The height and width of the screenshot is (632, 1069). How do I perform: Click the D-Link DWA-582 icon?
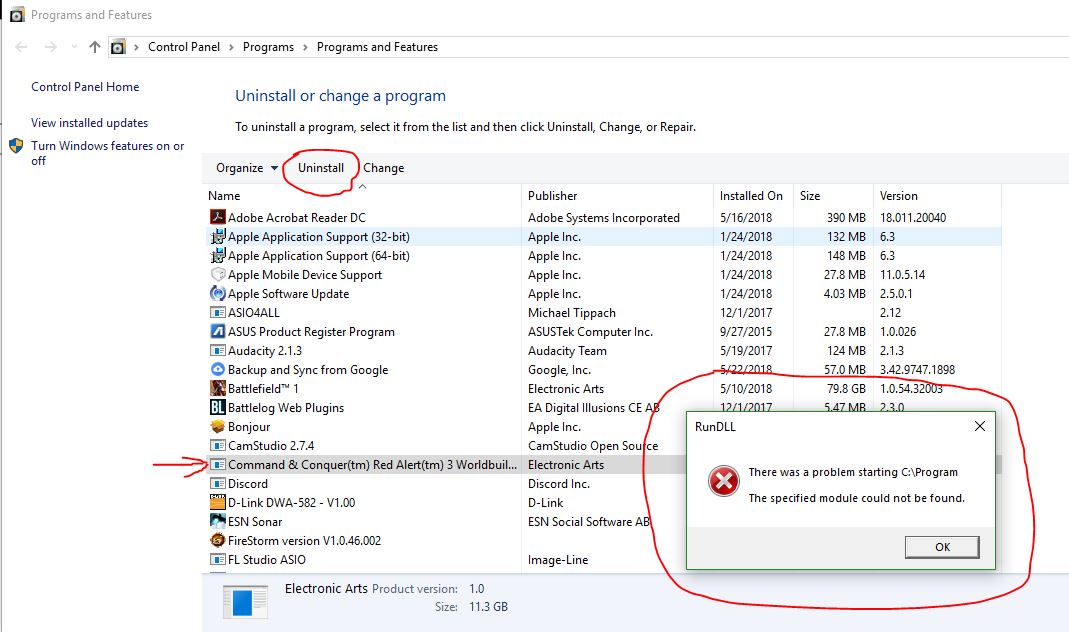tap(217, 502)
